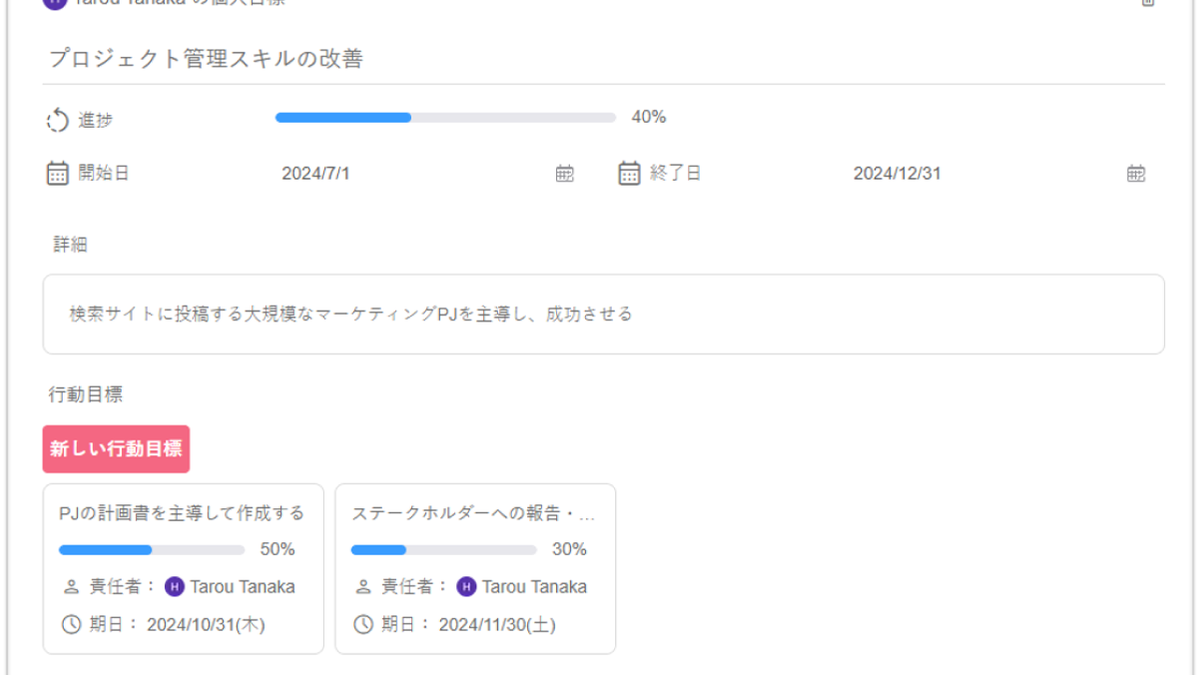Click the 開始日 label
The image size is (1200, 675).
(104, 173)
